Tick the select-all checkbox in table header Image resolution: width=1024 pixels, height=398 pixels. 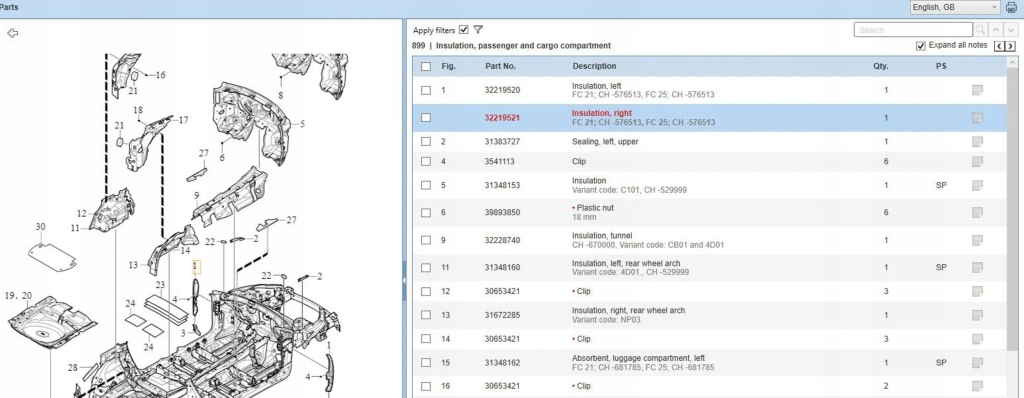[x=426, y=66]
